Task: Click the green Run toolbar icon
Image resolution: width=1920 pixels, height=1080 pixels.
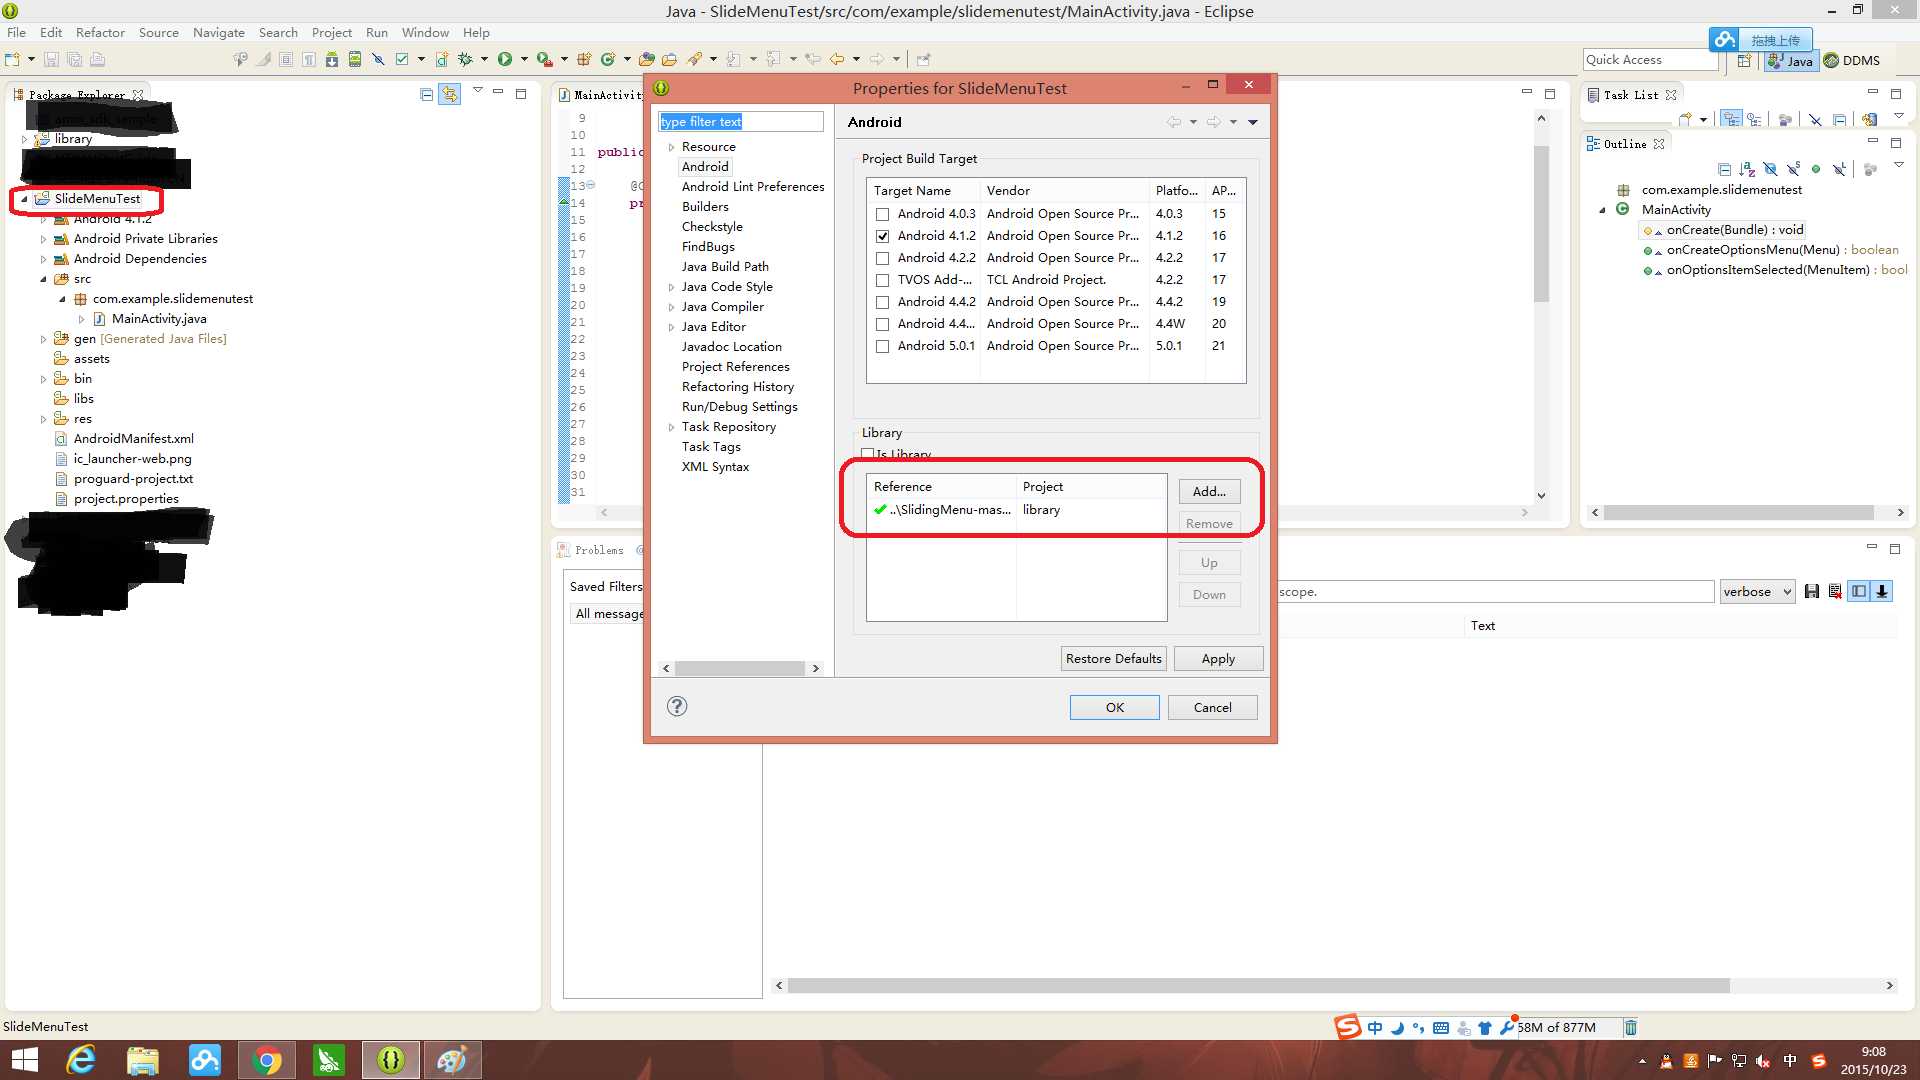Action: click(505, 59)
